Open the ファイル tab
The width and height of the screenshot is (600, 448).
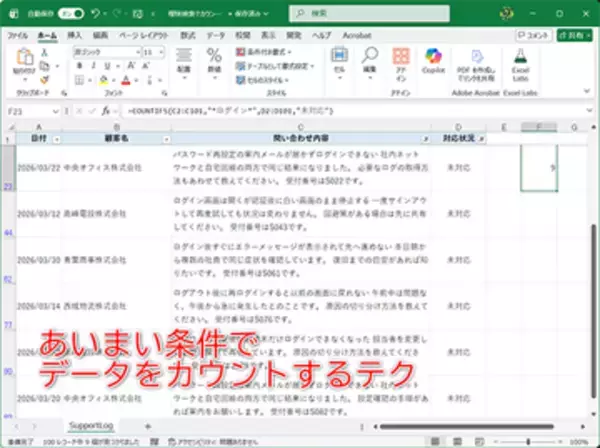click(x=18, y=36)
